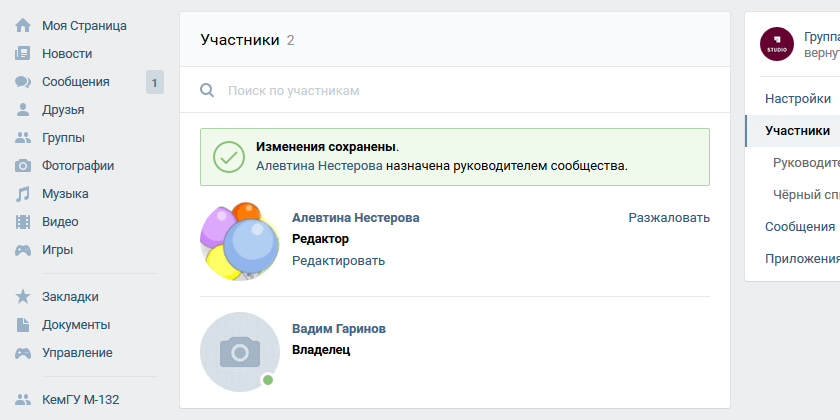Open Документы section
The height and width of the screenshot is (420, 840).
tap(76, 325)
